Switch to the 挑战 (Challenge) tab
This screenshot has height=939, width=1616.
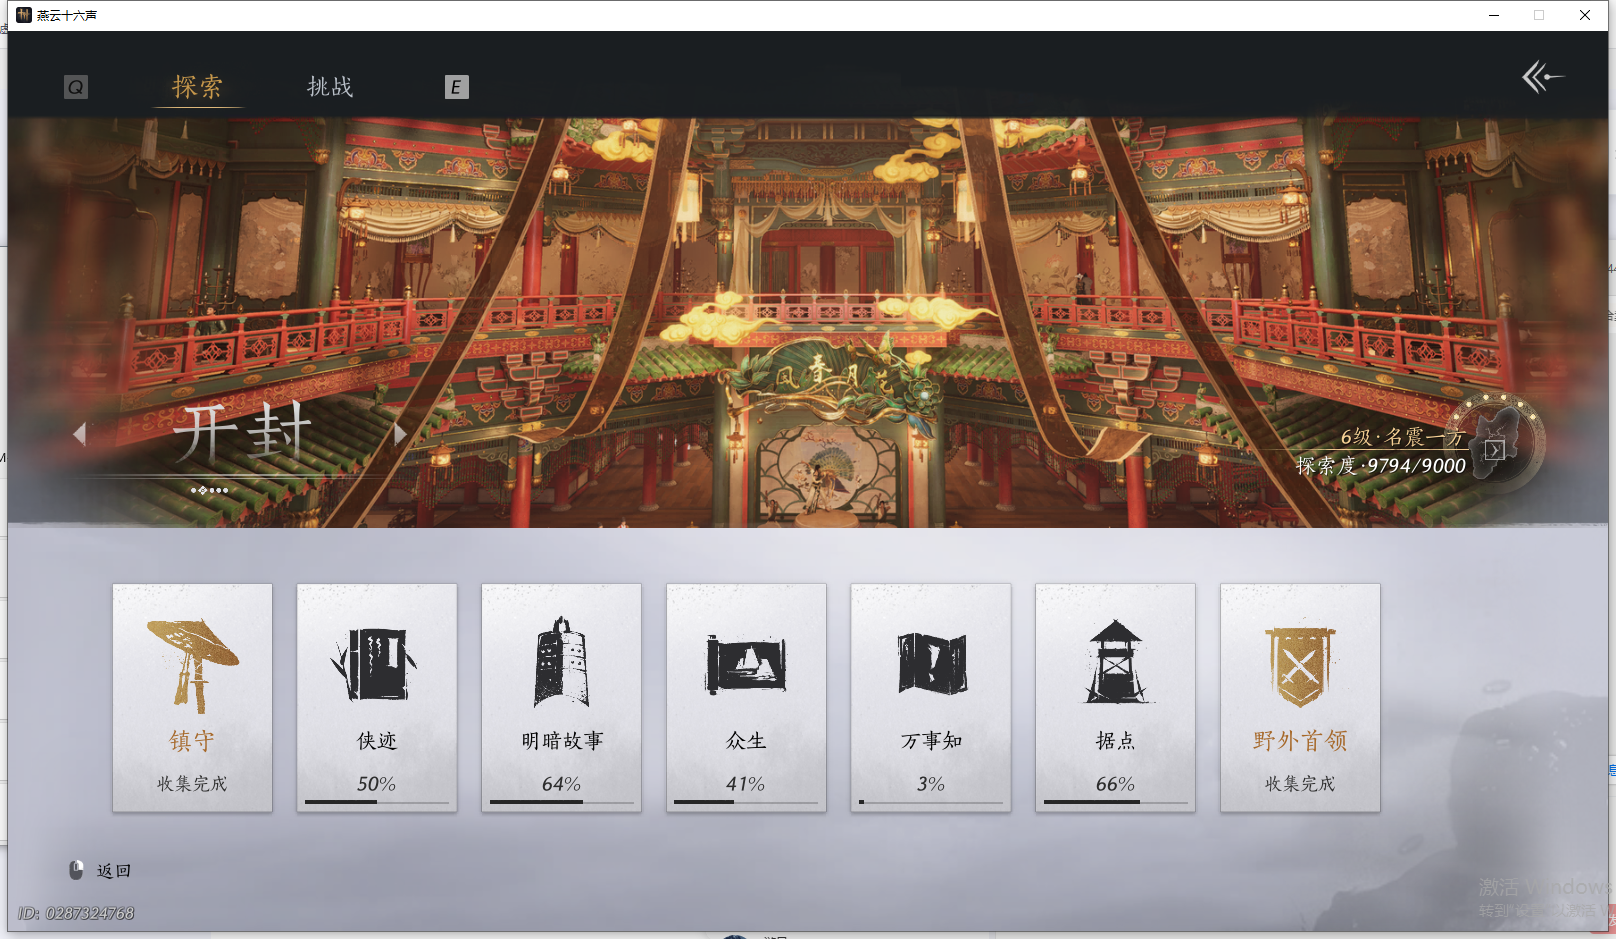[x=330, y=87]
